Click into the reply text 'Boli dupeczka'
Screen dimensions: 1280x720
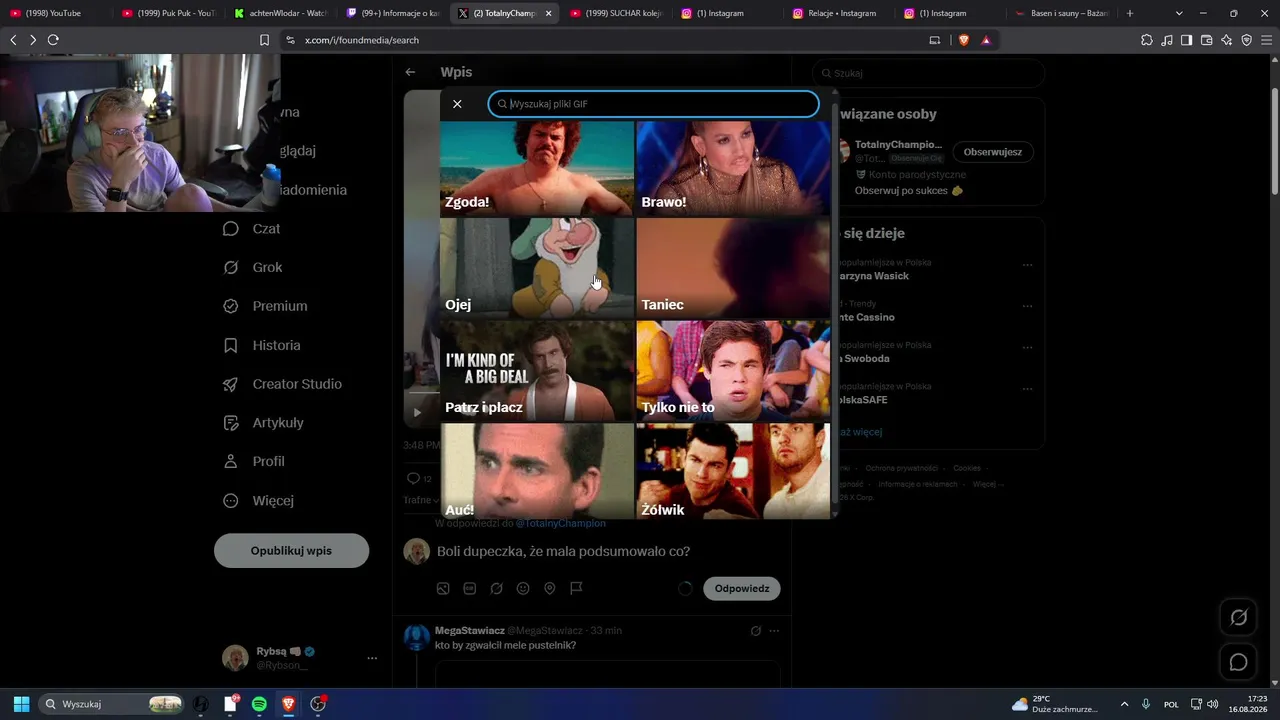[x=563, y=552]
